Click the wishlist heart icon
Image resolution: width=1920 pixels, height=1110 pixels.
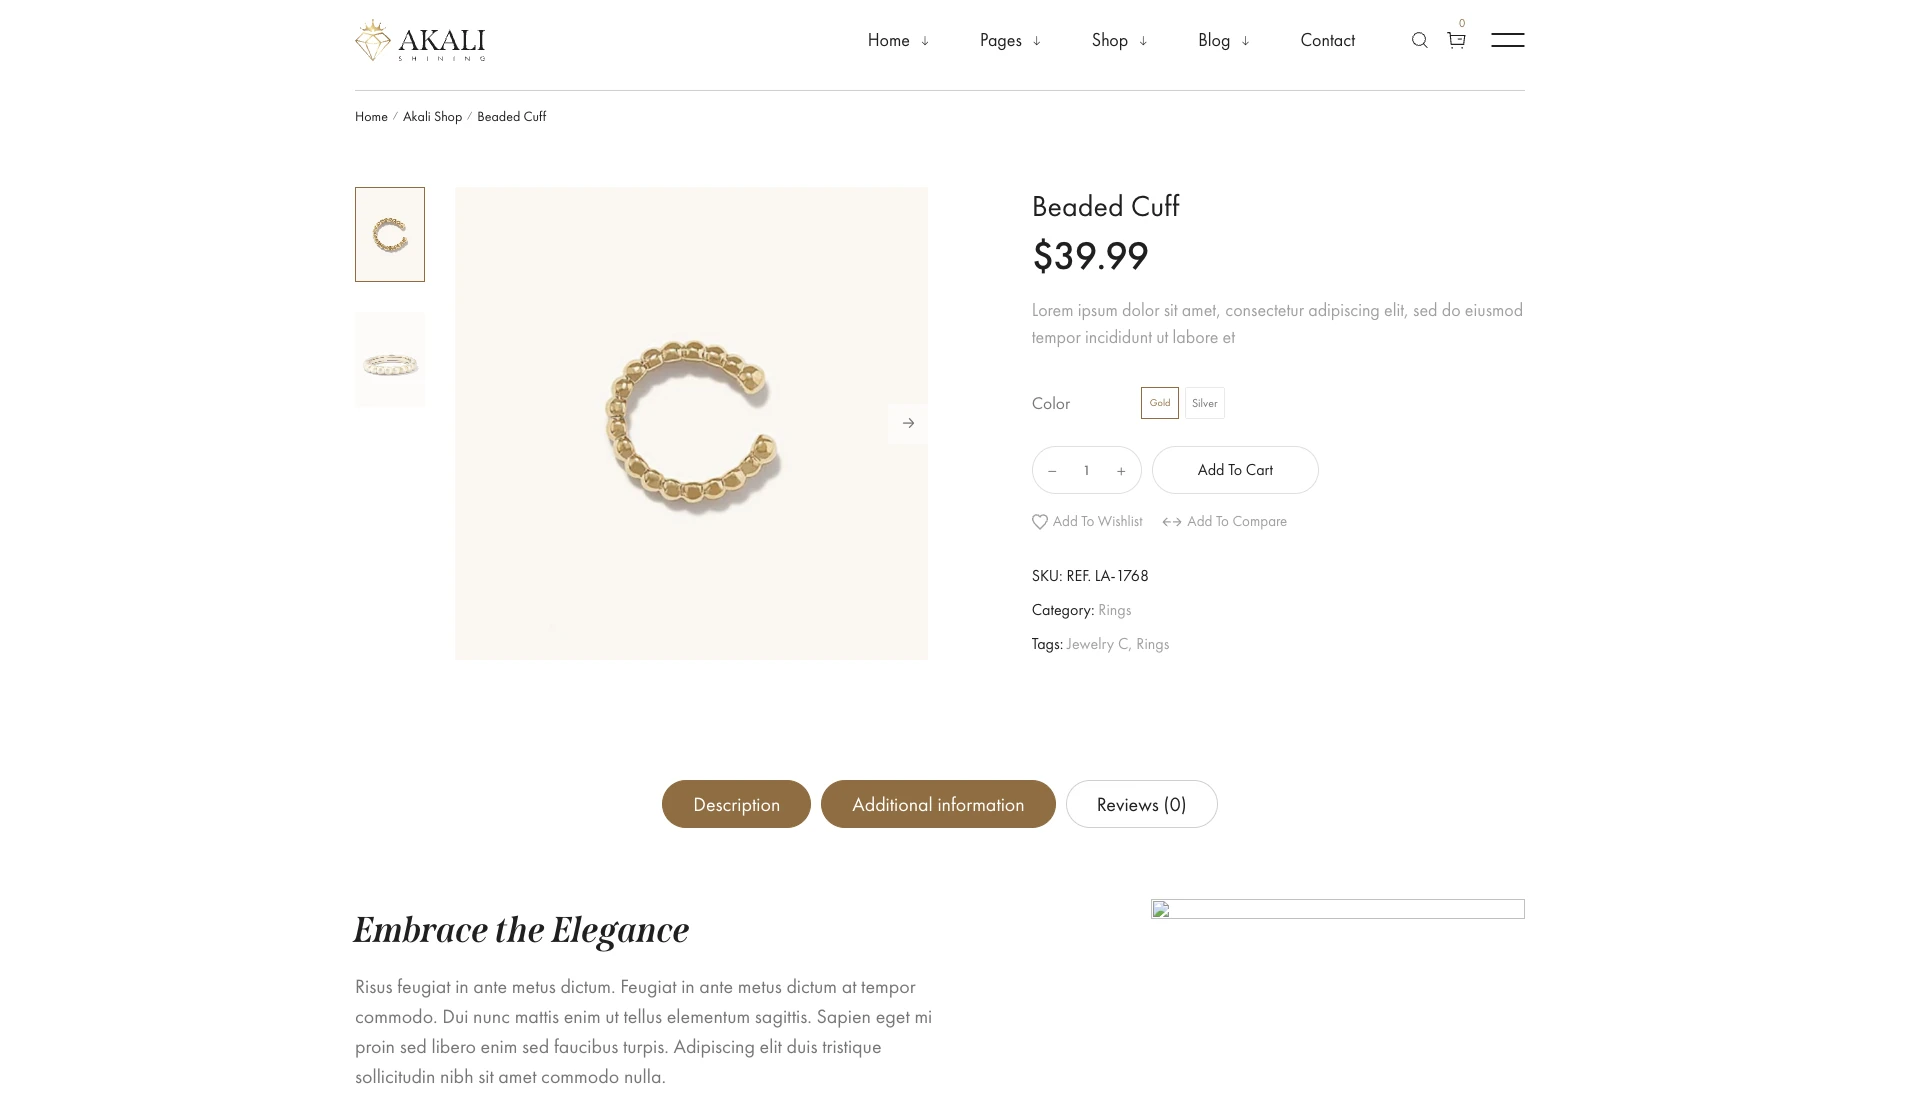[1040, 522]
